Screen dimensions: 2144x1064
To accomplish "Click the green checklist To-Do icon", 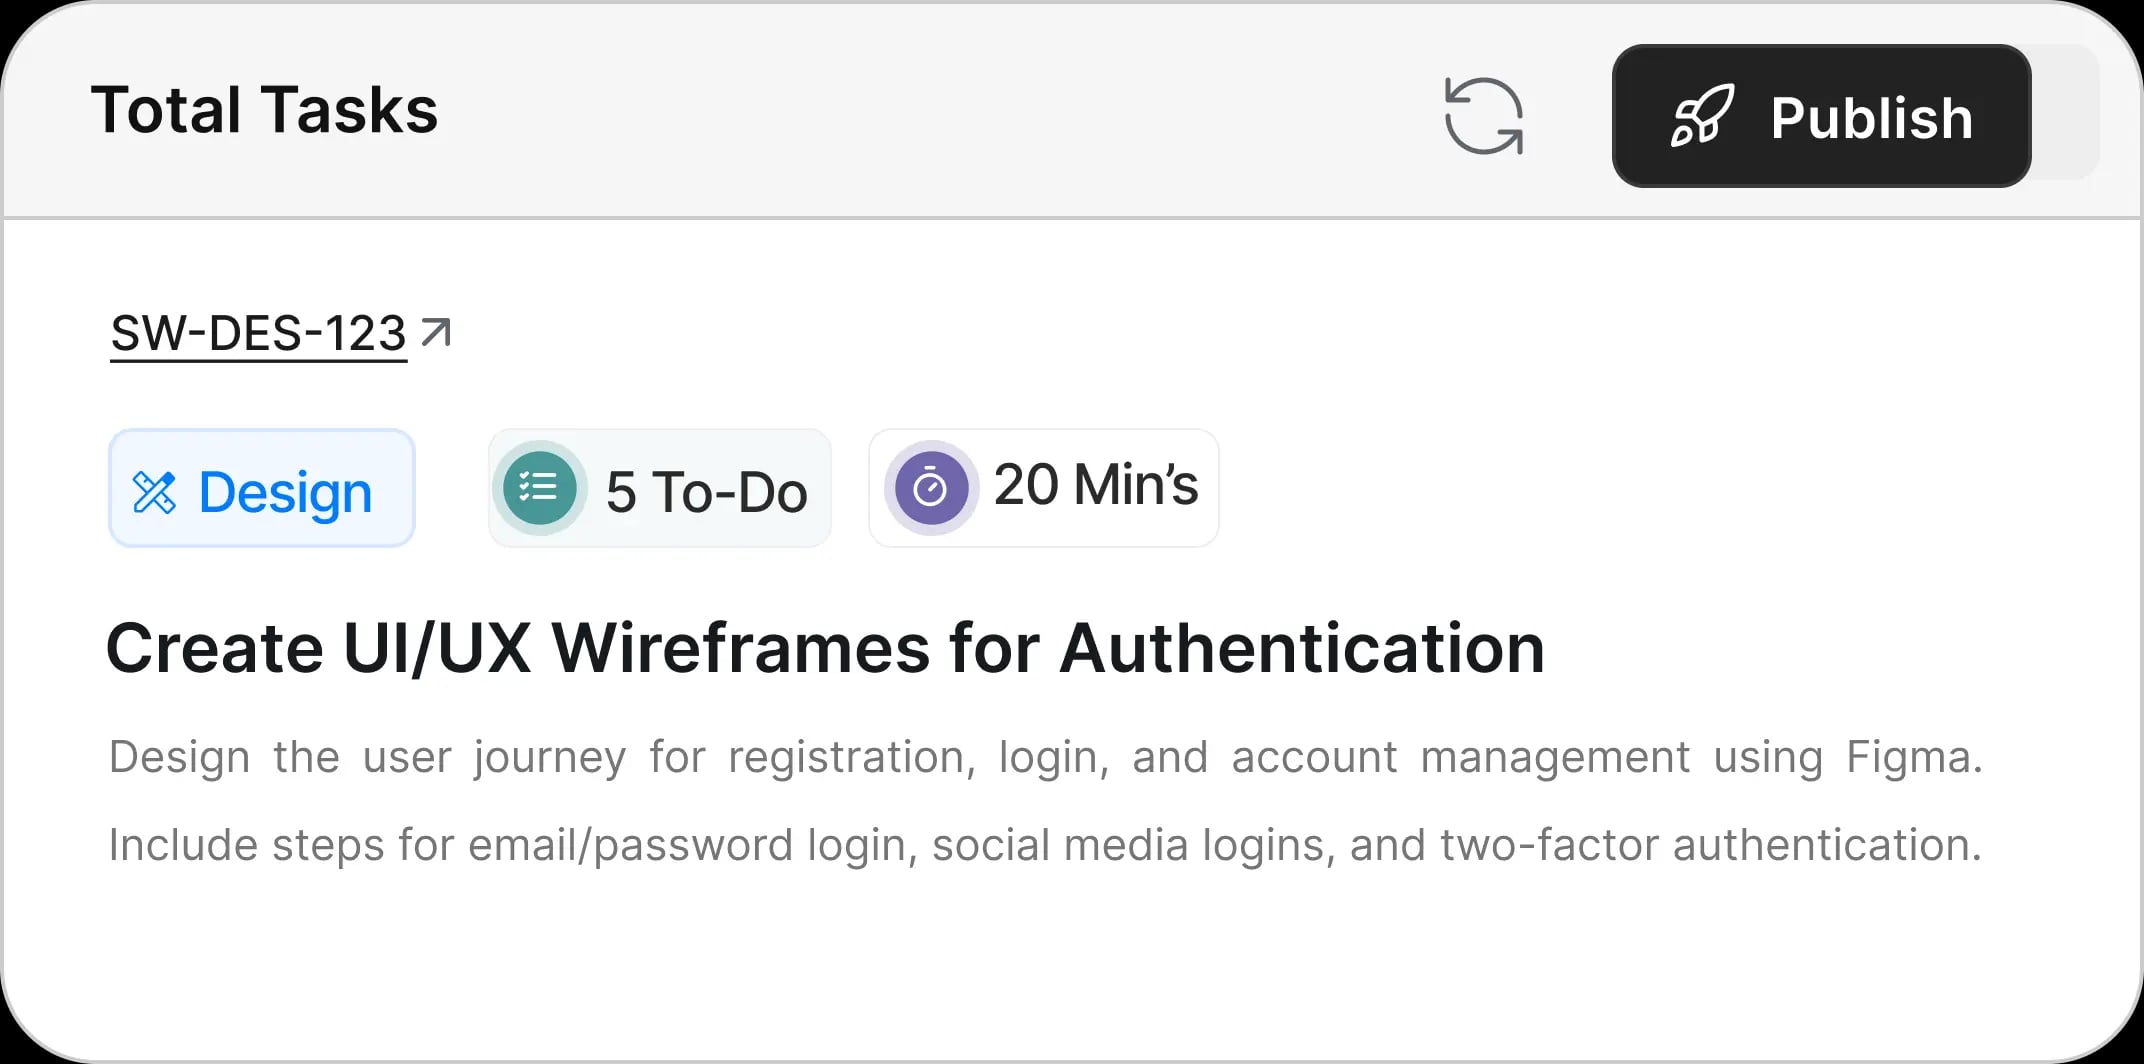I will (x=539, y=488).
